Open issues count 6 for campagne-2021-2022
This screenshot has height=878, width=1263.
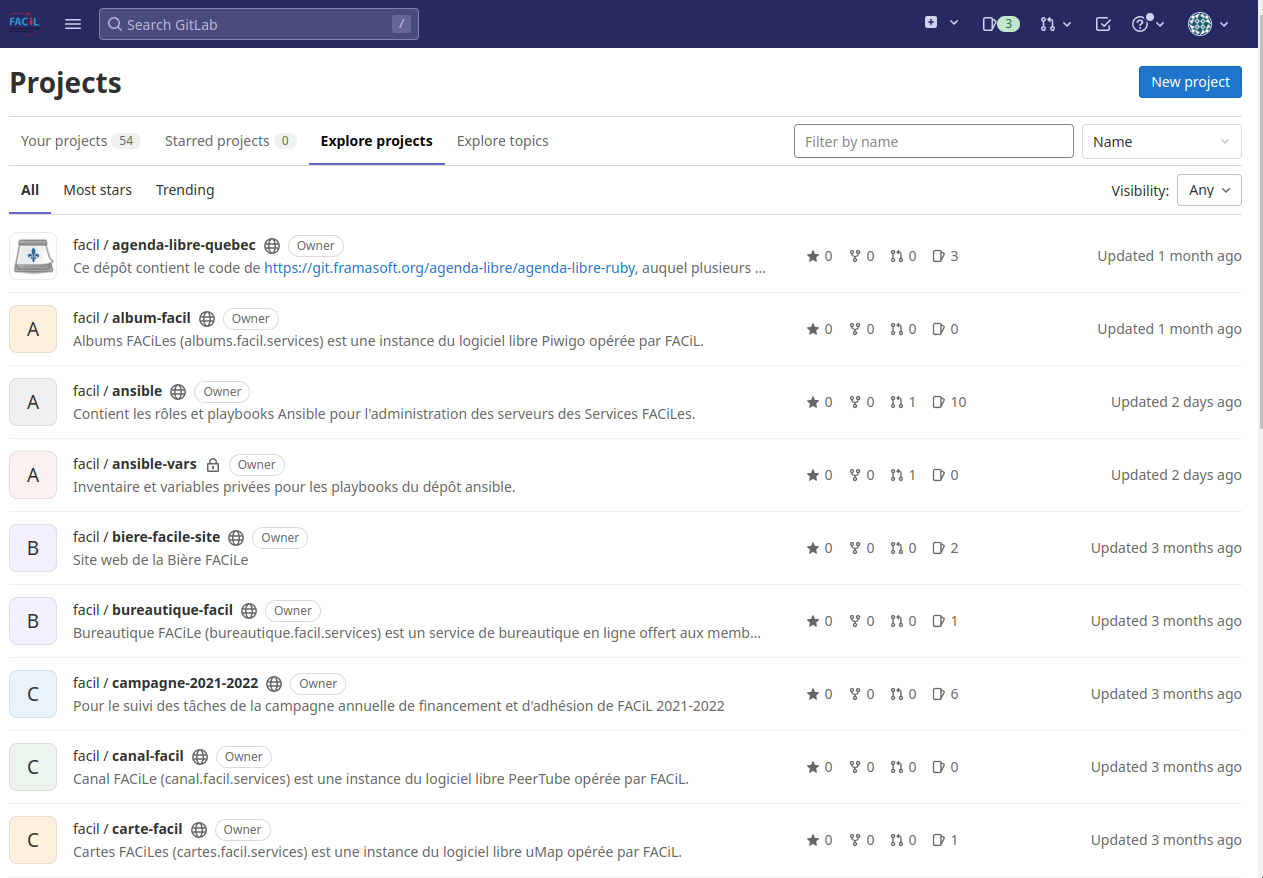pos(945,694)
